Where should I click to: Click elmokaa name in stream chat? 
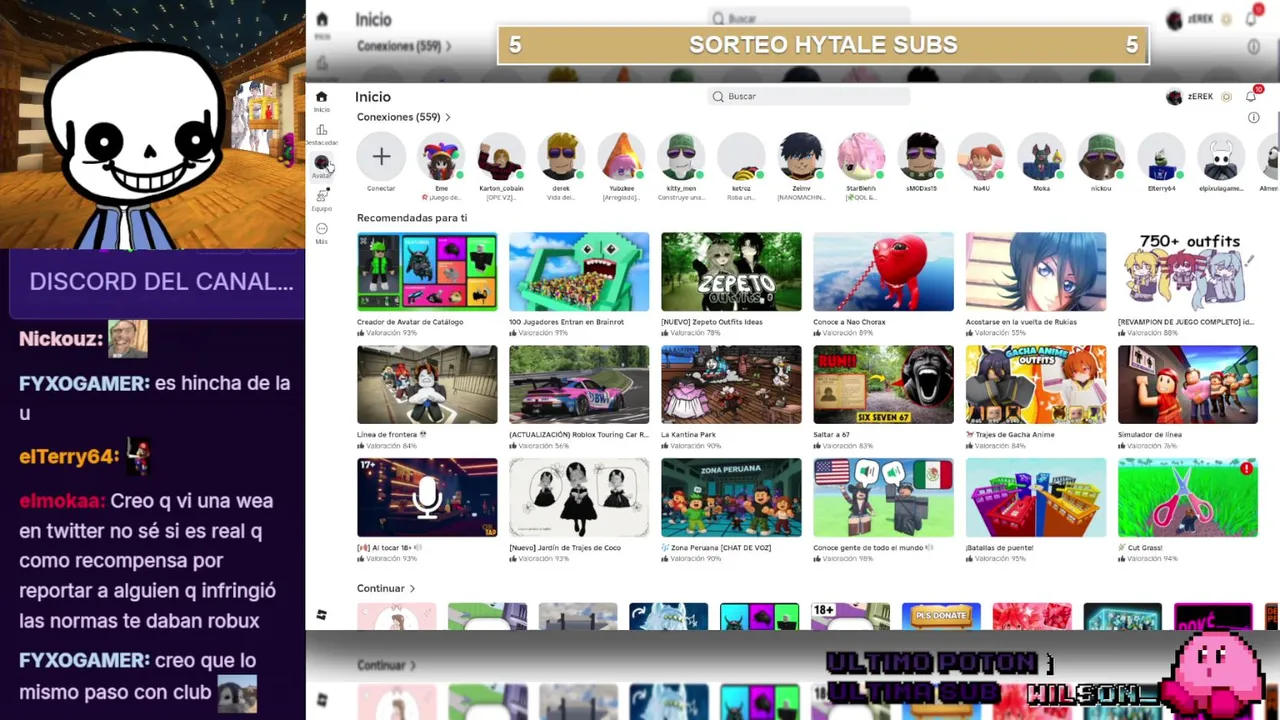point(62,501)
